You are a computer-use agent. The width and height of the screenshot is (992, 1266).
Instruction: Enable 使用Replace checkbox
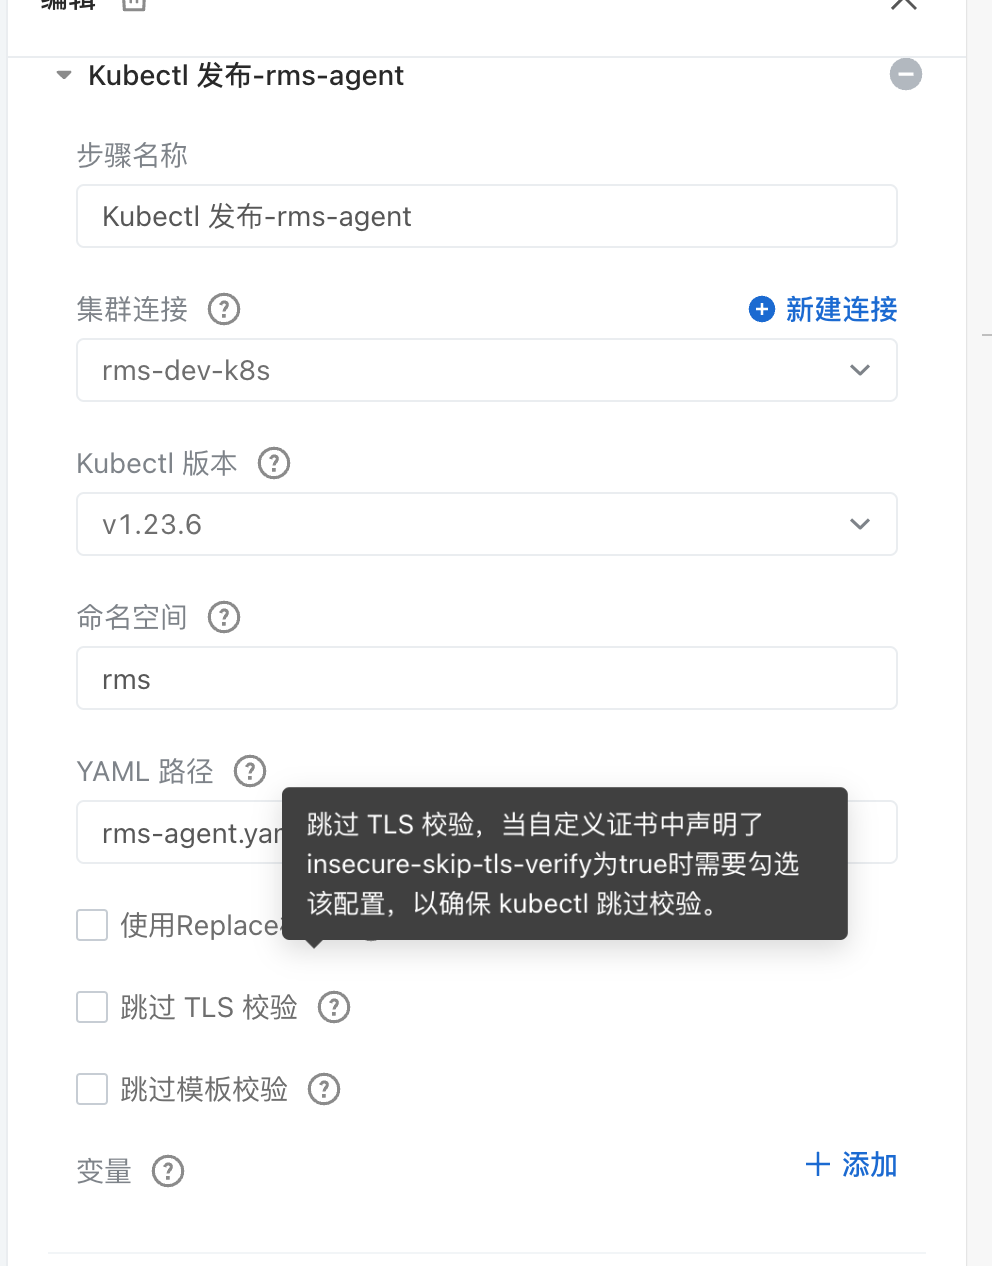tap(92, 925)
